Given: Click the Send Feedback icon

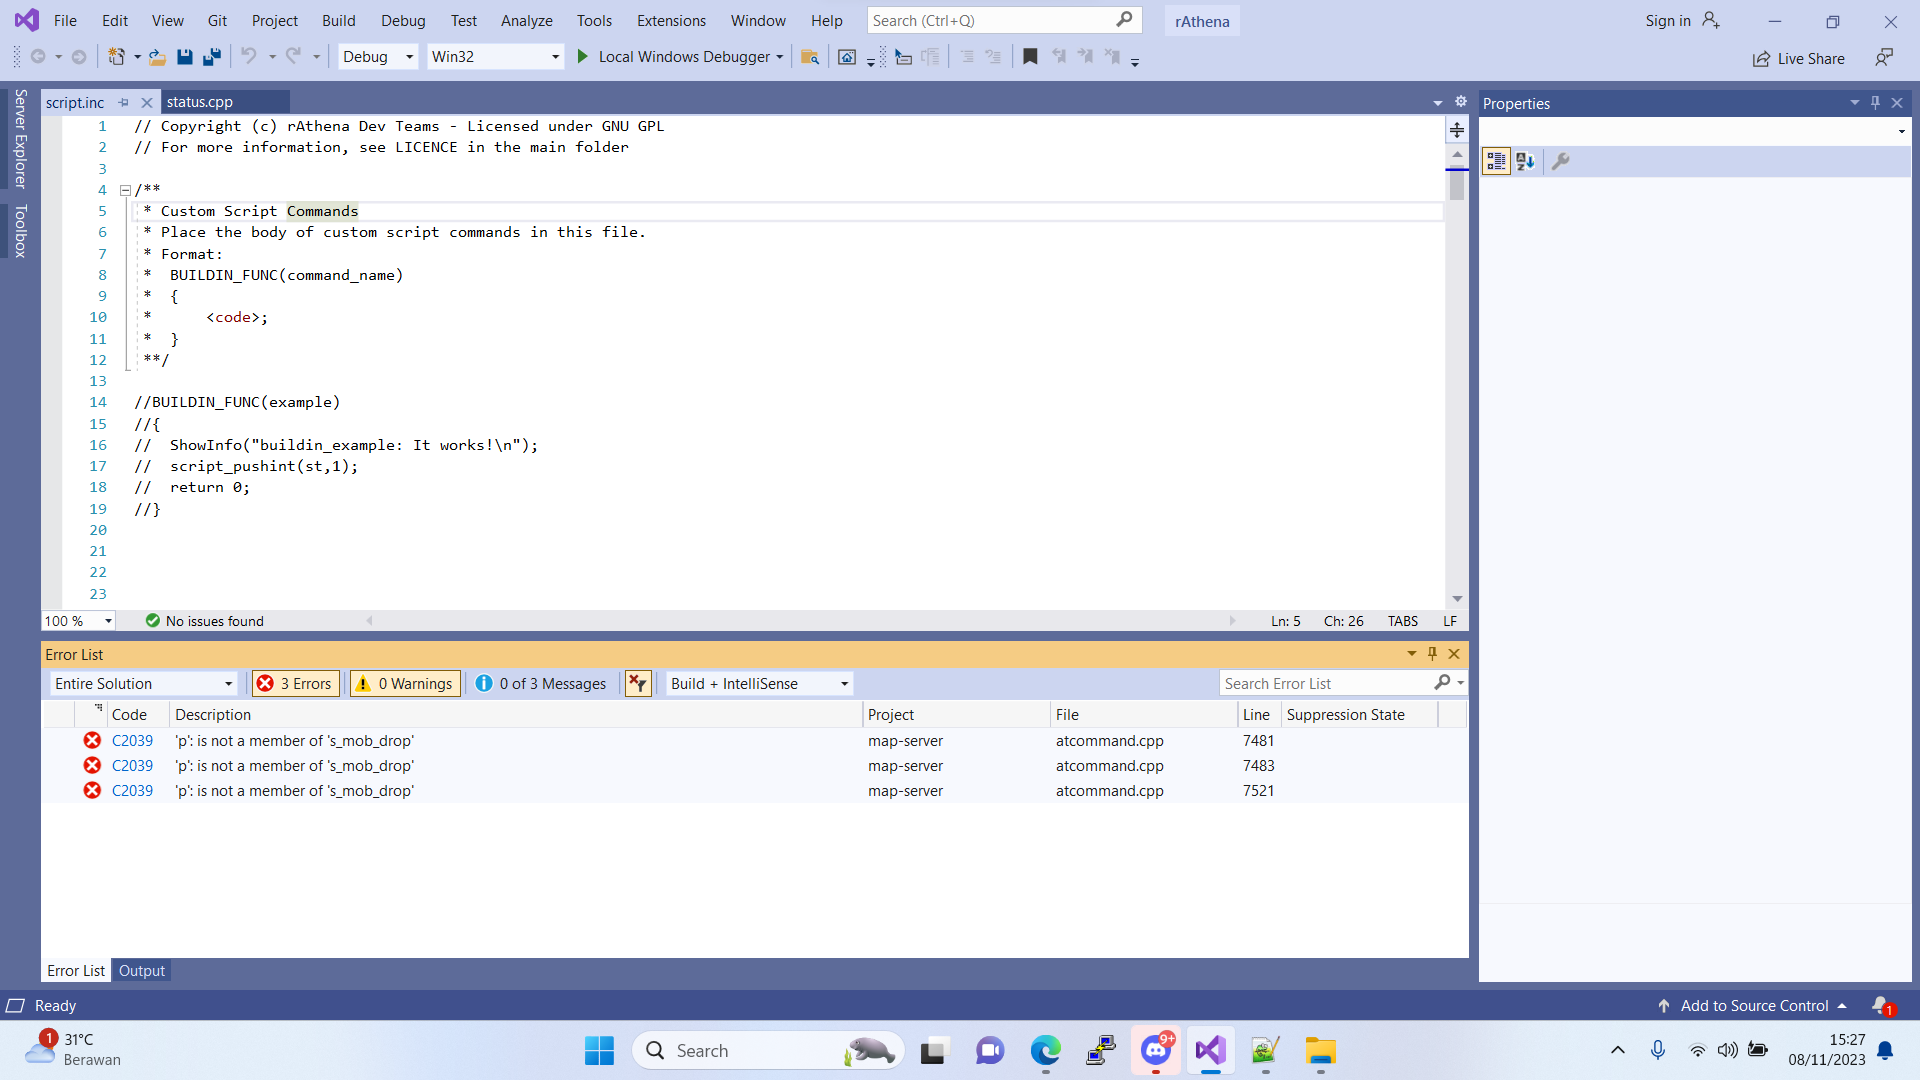Looking at the screenshot, I should (1884, 57).
